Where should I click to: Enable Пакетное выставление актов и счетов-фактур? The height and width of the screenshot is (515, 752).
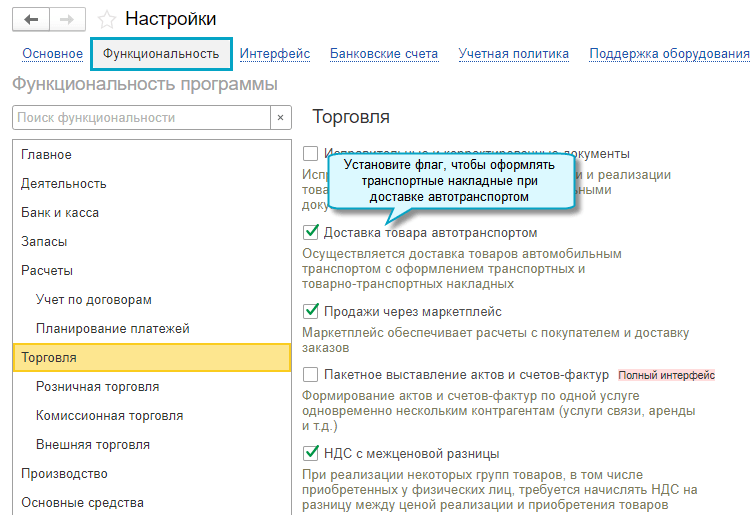(311, 375)
